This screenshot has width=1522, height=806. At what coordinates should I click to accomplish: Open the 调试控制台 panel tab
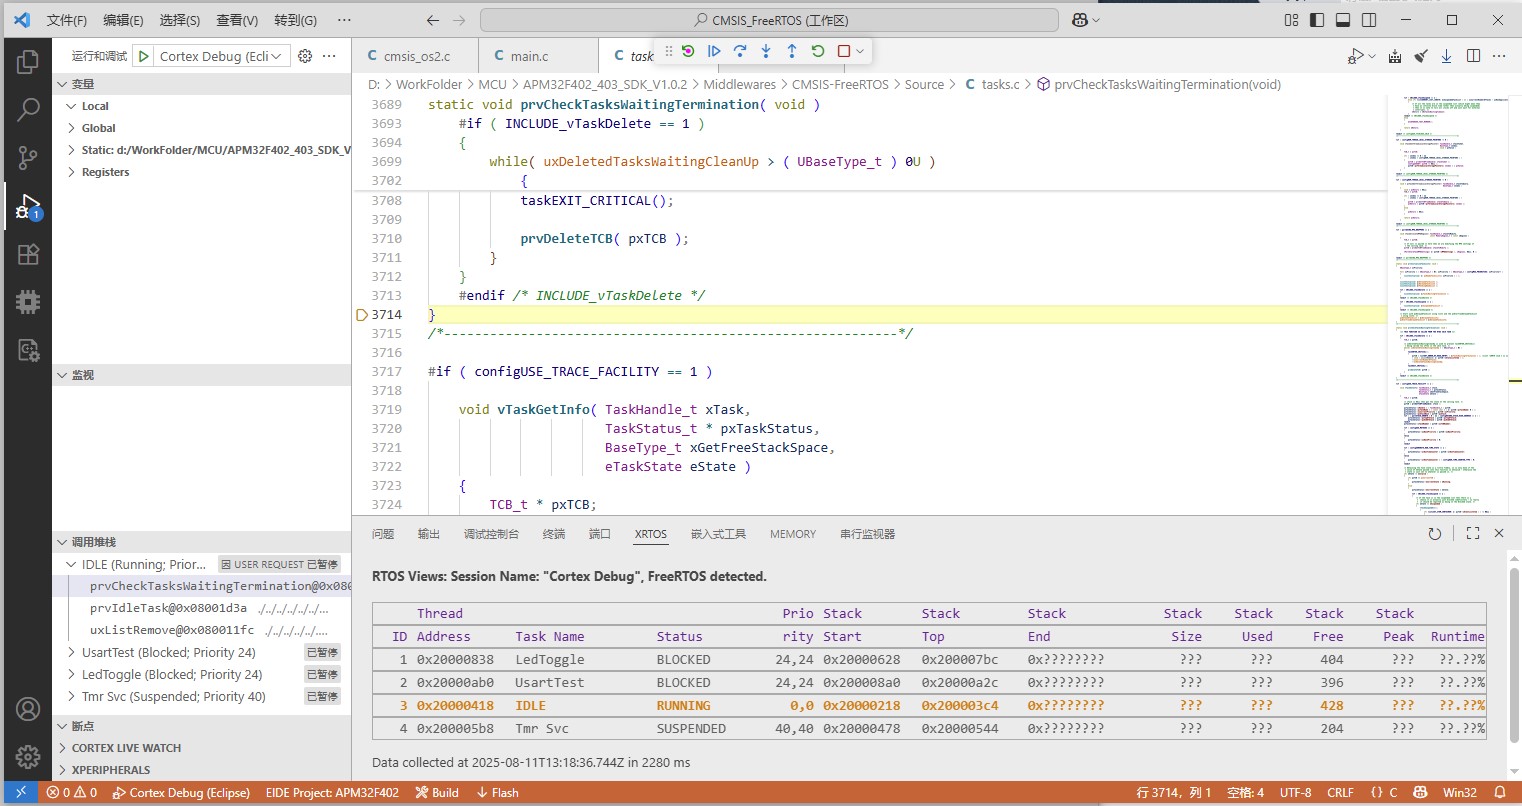pos(491,534)
